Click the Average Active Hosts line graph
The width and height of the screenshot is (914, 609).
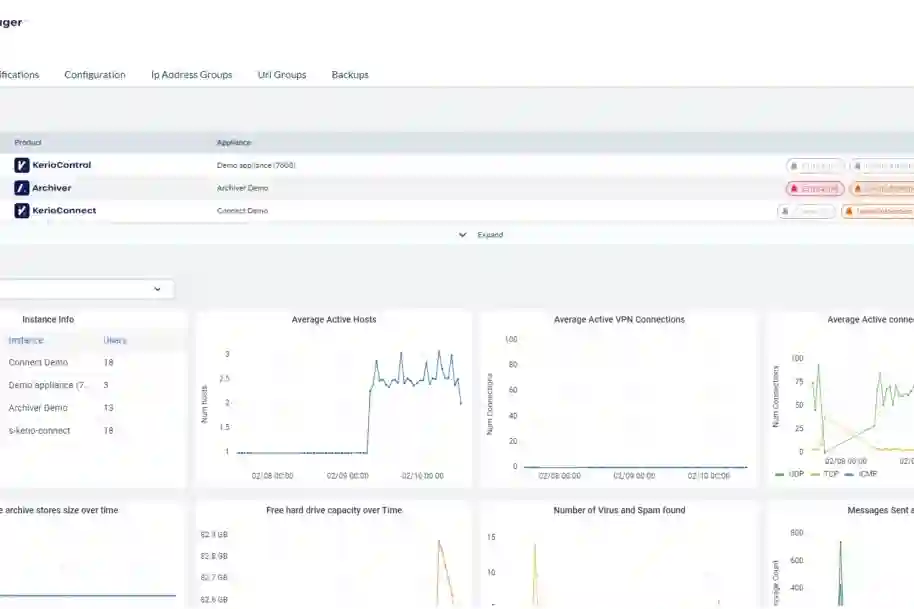350,402
